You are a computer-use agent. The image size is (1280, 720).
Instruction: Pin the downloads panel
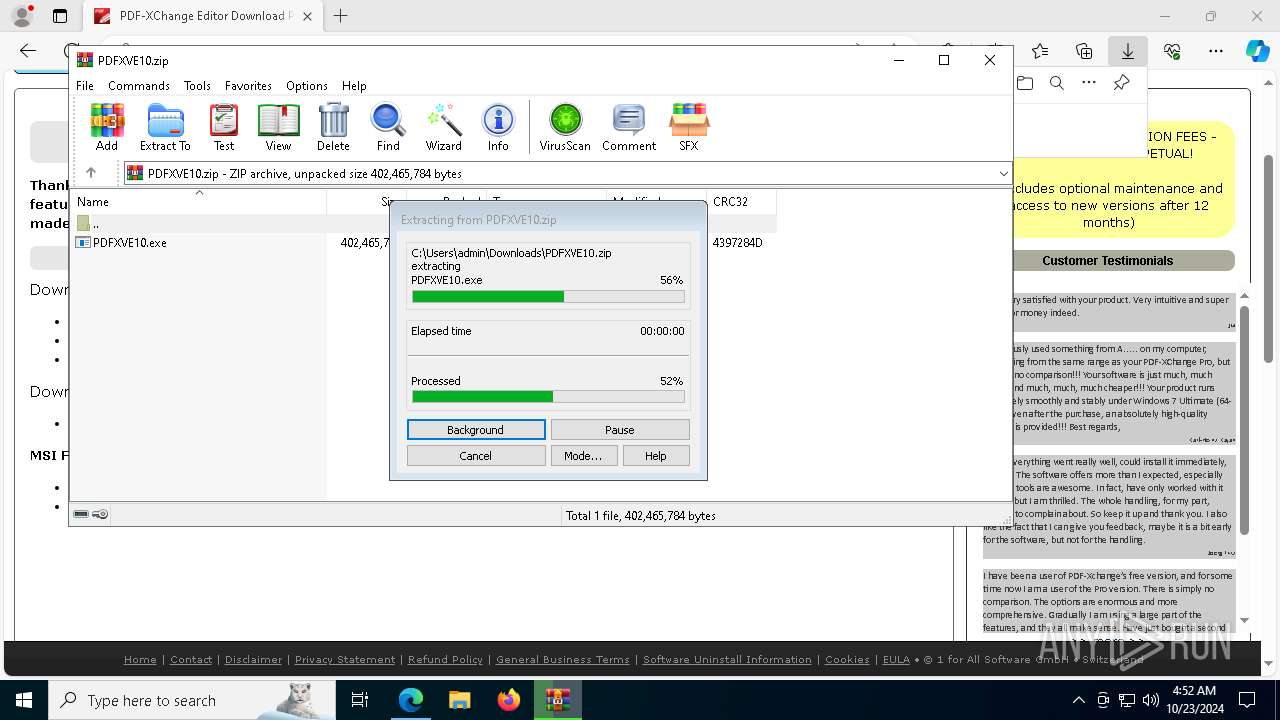tap(1121, 83)
